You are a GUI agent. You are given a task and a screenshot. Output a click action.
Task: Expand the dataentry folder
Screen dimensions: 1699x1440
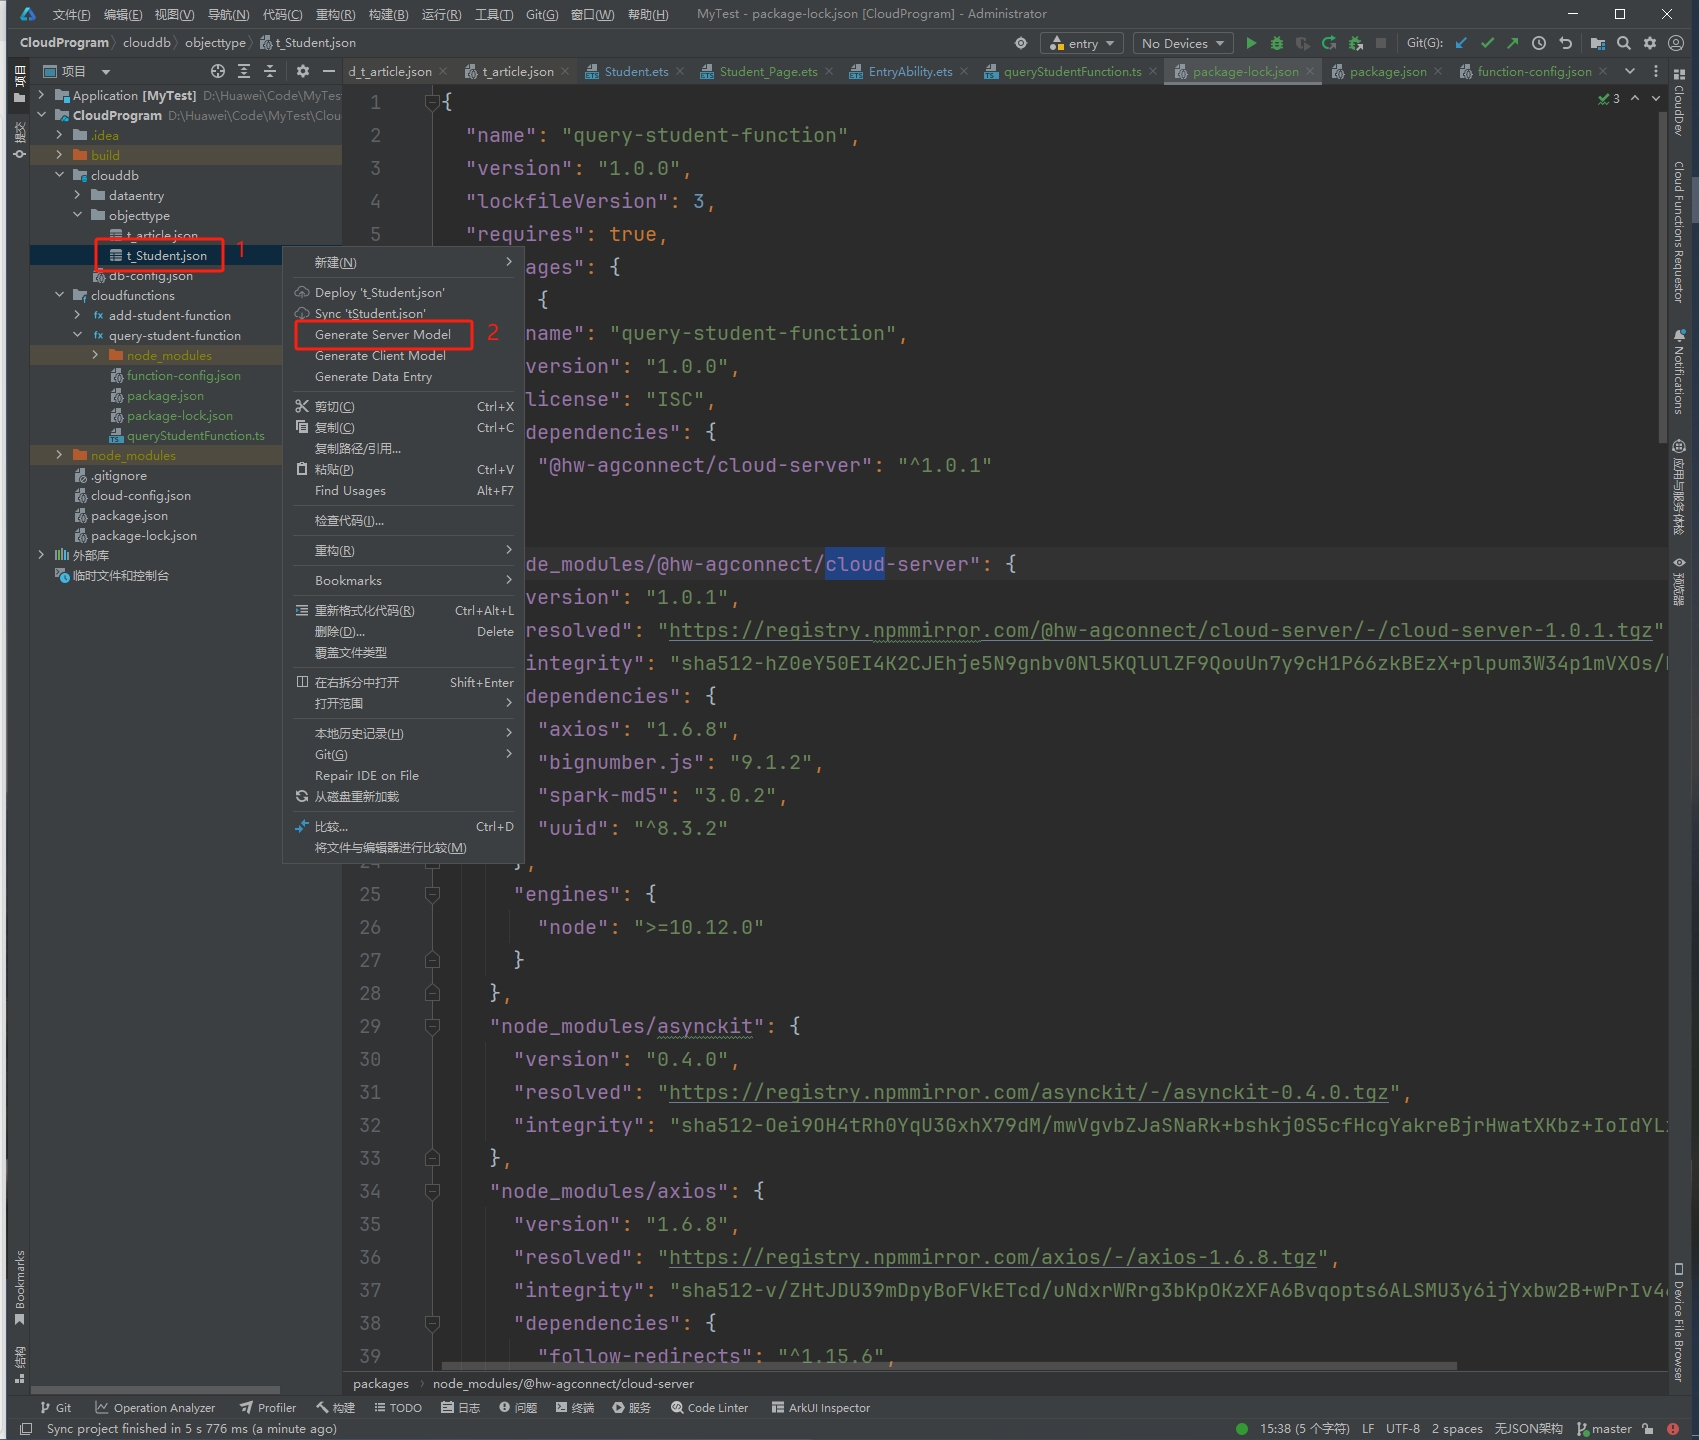[x=78, y=195]
